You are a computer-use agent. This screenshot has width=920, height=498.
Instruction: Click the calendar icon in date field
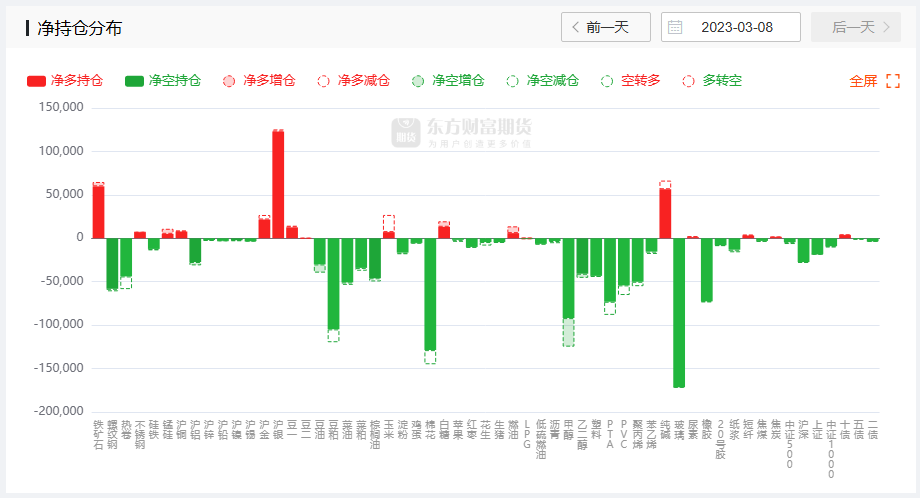pyautogui.click(x=675, y=27)
